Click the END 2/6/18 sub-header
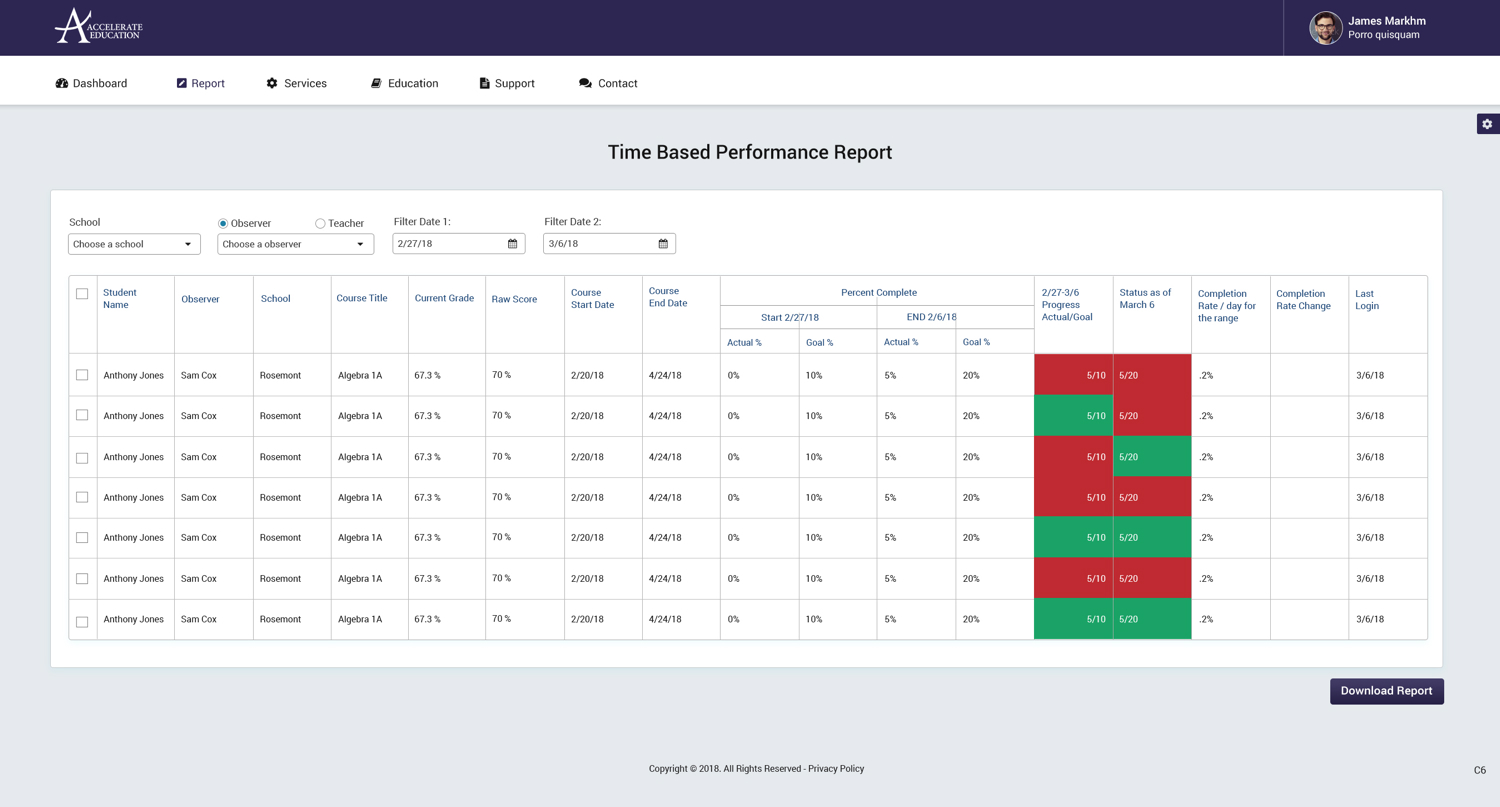Screen dimensions: 1500x807 (931, 317)
